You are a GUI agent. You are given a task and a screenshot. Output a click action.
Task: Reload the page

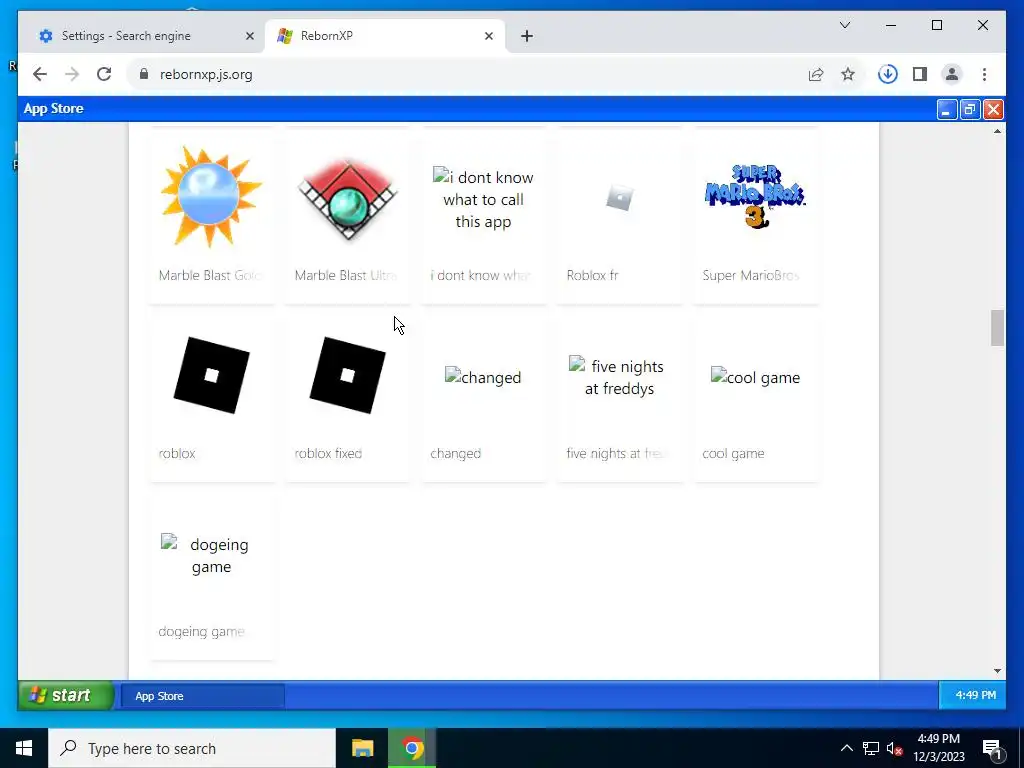104,74
